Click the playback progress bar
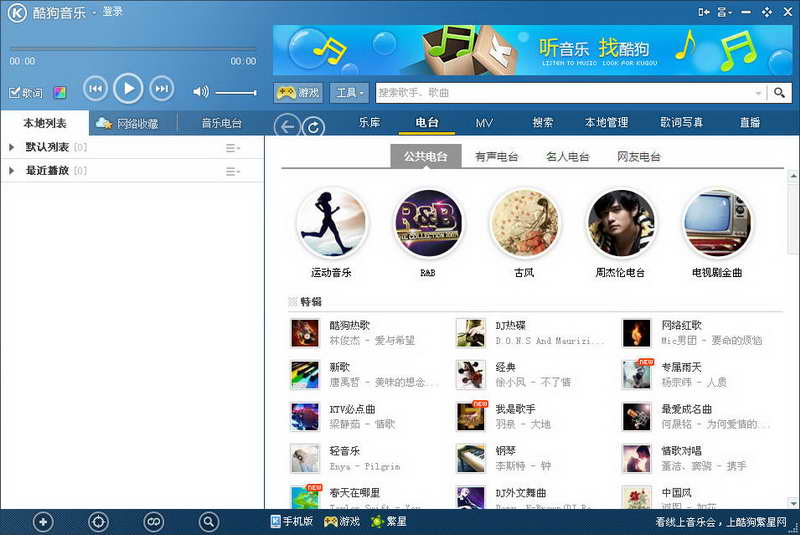Image resolution: width=800 pixels, height=535 pixels. pos(133,49)
